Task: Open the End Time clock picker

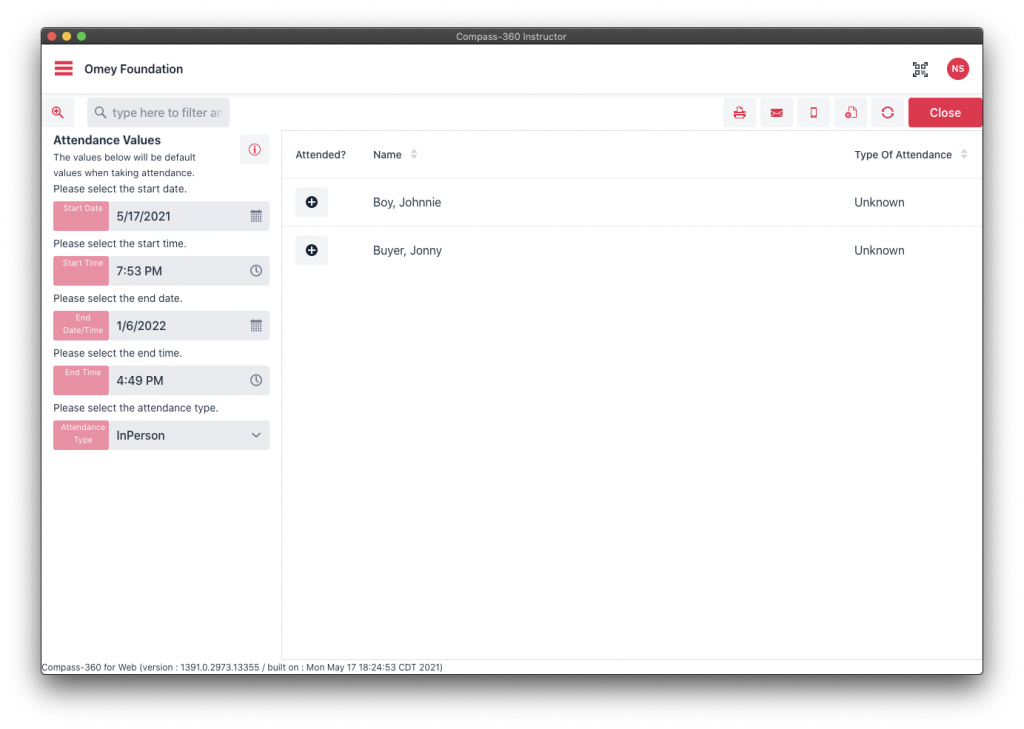Action: pos(256,381)
